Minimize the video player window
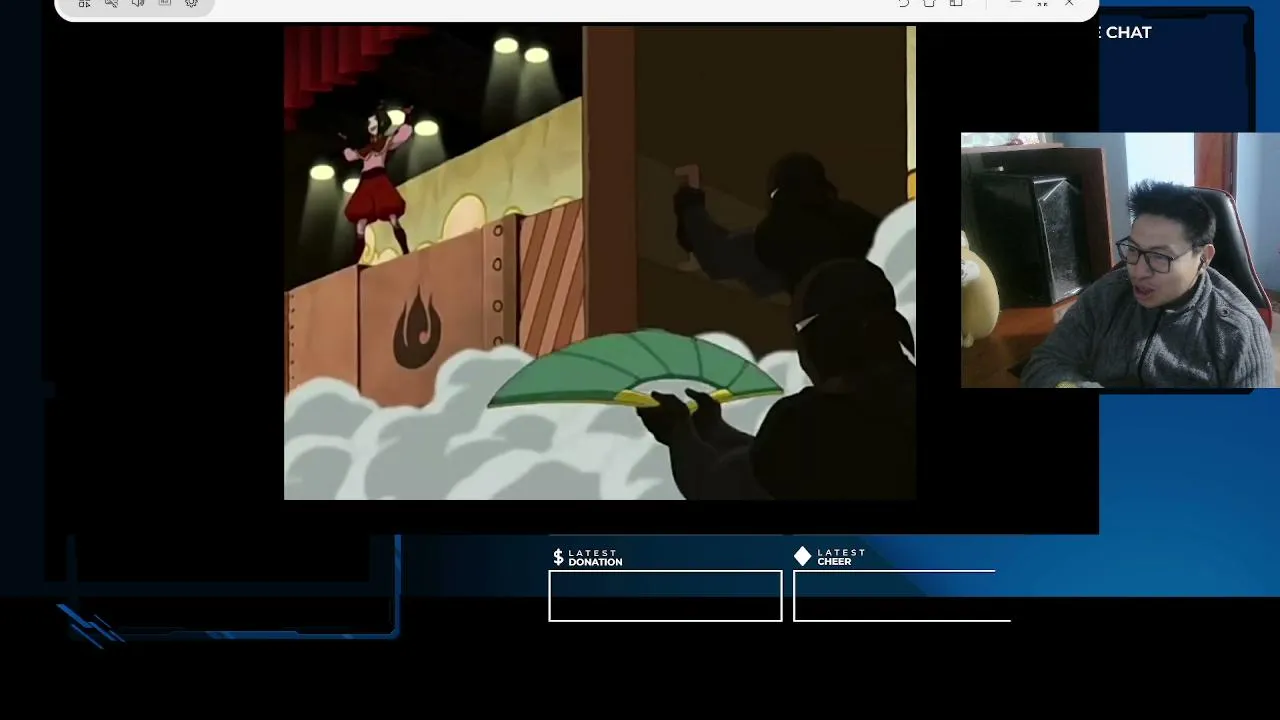This screenshot has width=1280, height=720. pyautogui.click(x=1015, y=3)
